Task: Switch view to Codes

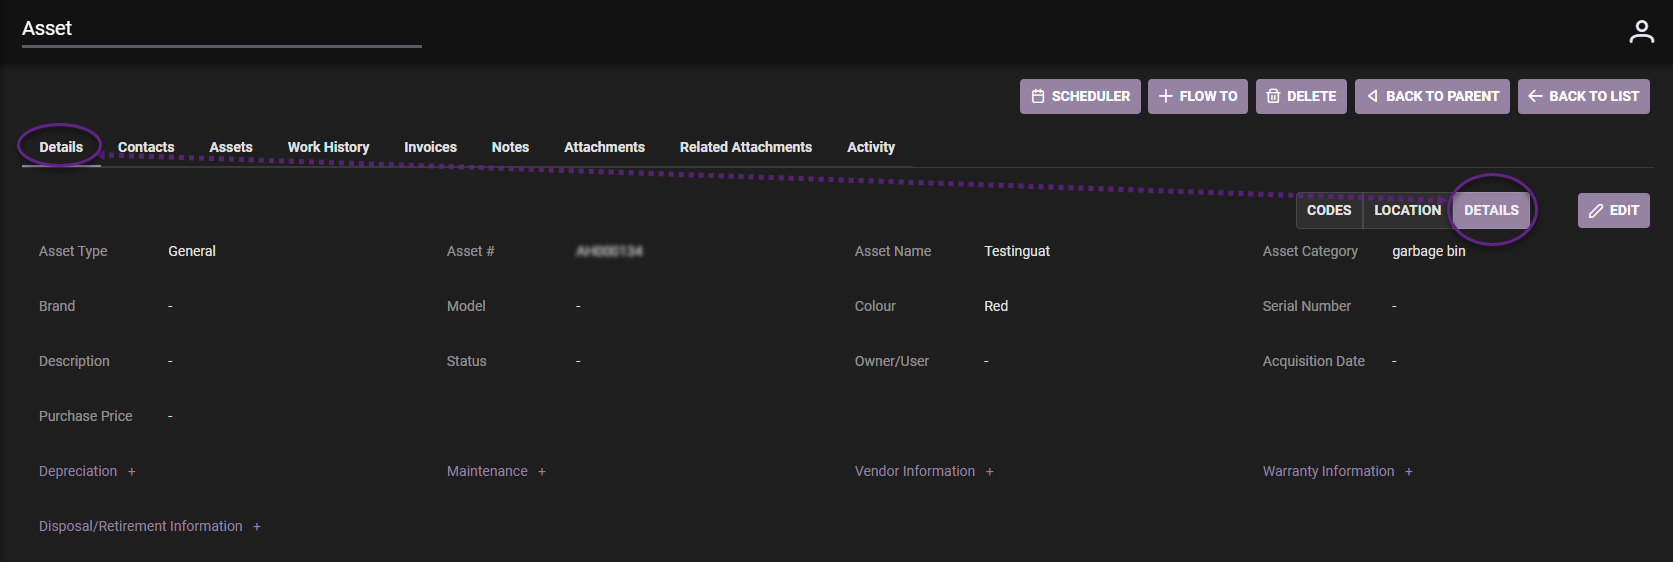Action: pyautogui.click(x=1328, y=211)
